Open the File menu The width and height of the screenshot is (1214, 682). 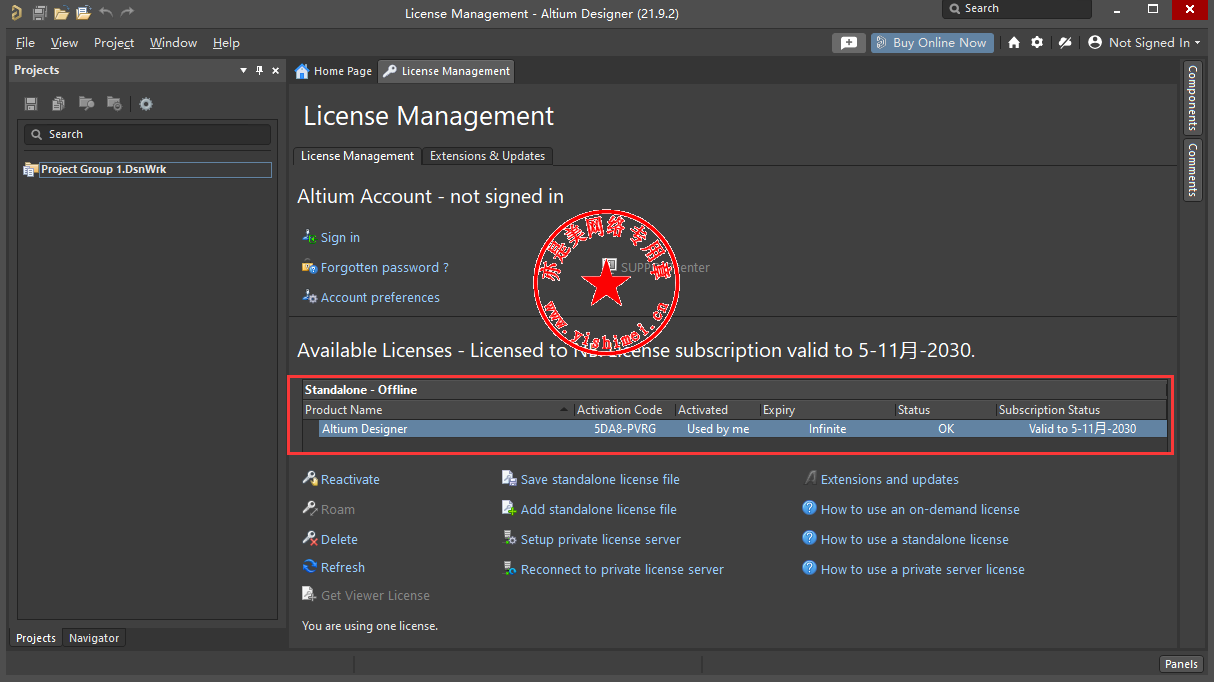[x=25, y=43]
